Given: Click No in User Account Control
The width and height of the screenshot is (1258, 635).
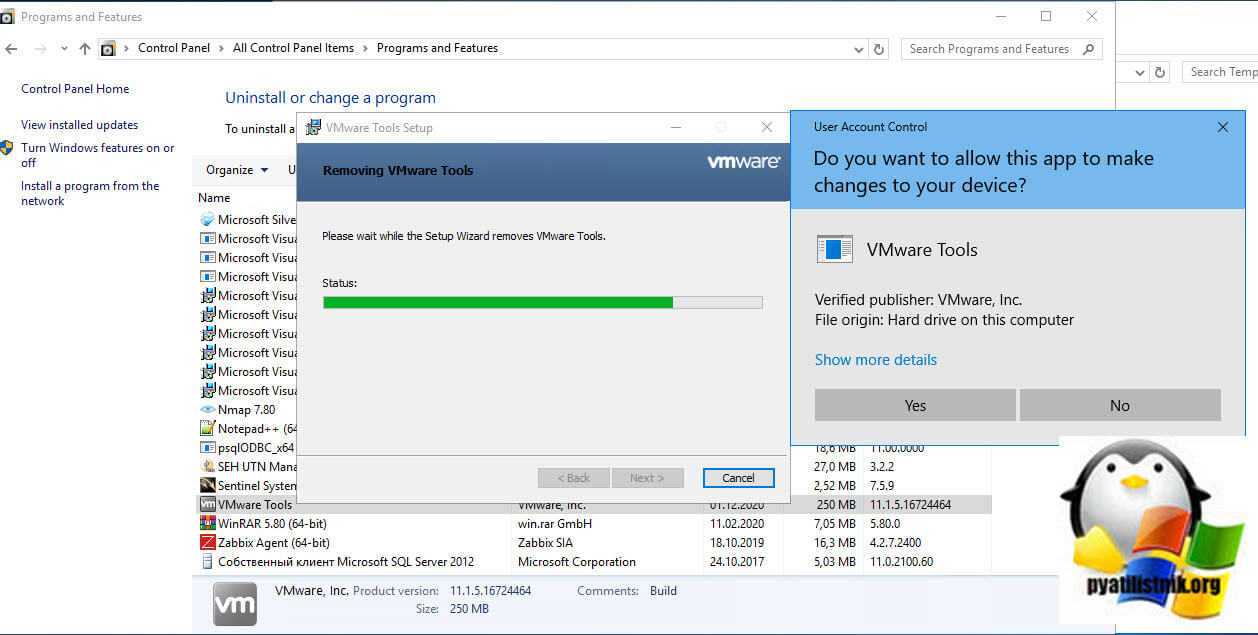Looking at the screenshot, I should tap(1120, 405).
